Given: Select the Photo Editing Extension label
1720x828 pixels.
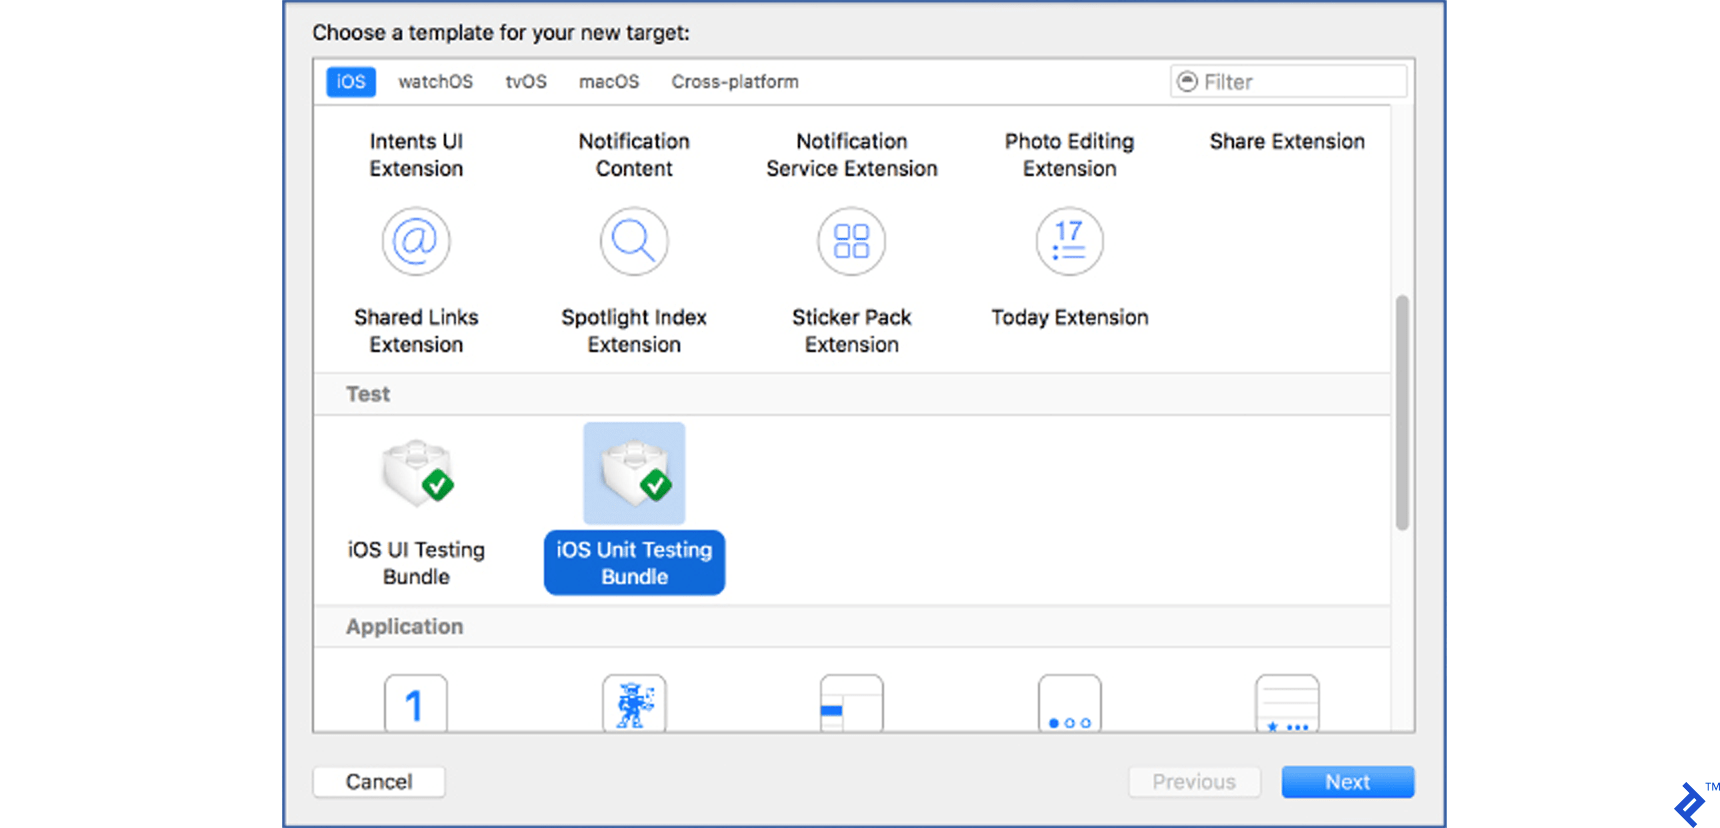Looking at the screenshot, I should tap(1070, 155).
